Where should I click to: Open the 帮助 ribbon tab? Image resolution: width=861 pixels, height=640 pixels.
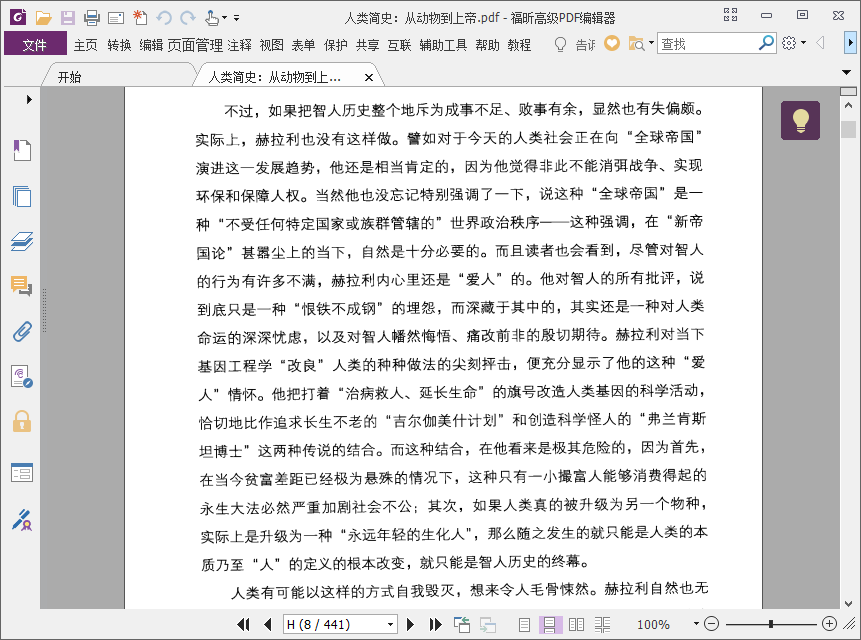488,44
